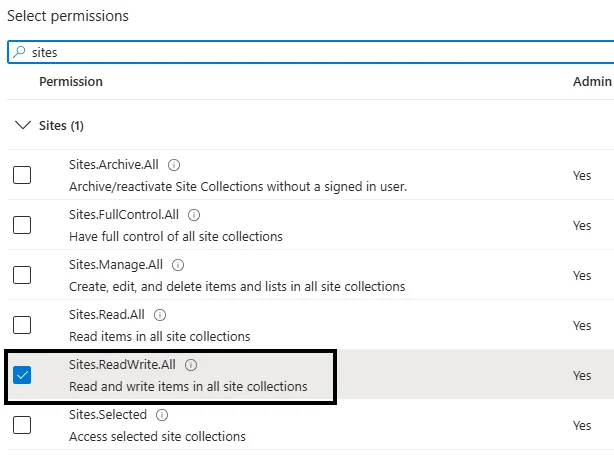Screen dimensions: 614x468
Task: Collapse the Sites (1) group chevron
Action: click(22, 125)
